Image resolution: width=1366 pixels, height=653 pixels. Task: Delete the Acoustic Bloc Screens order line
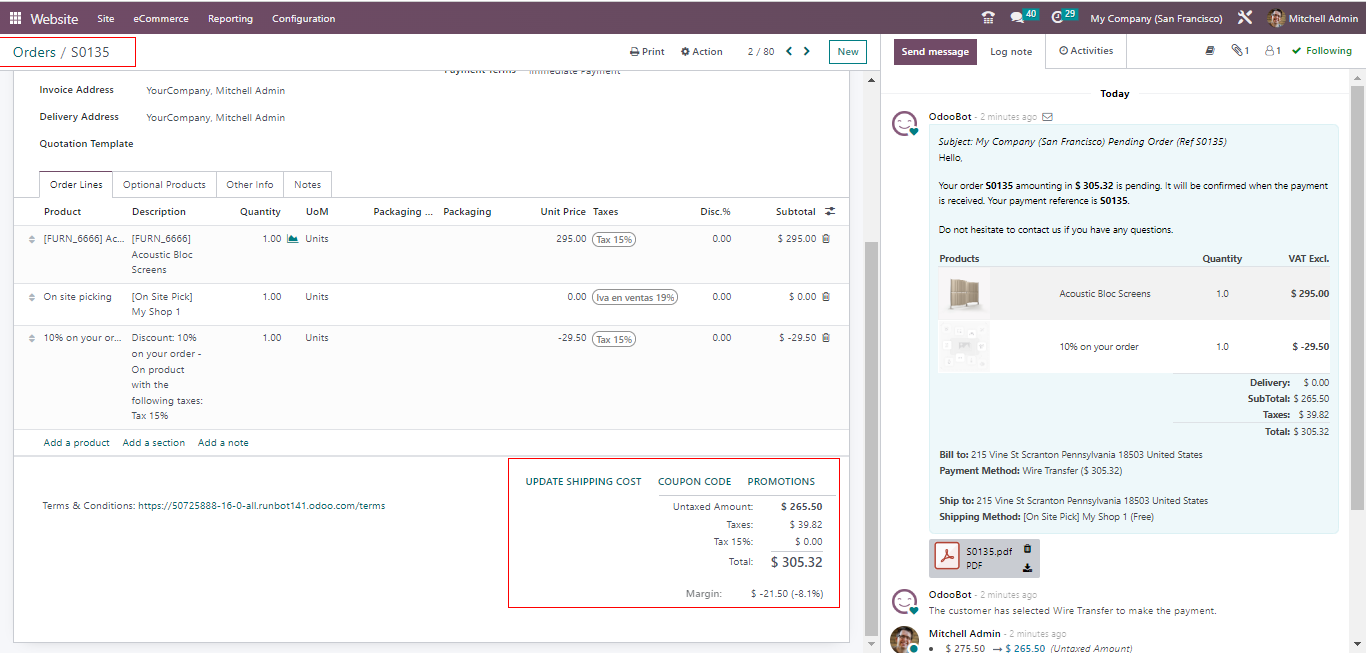coord(826,239)
